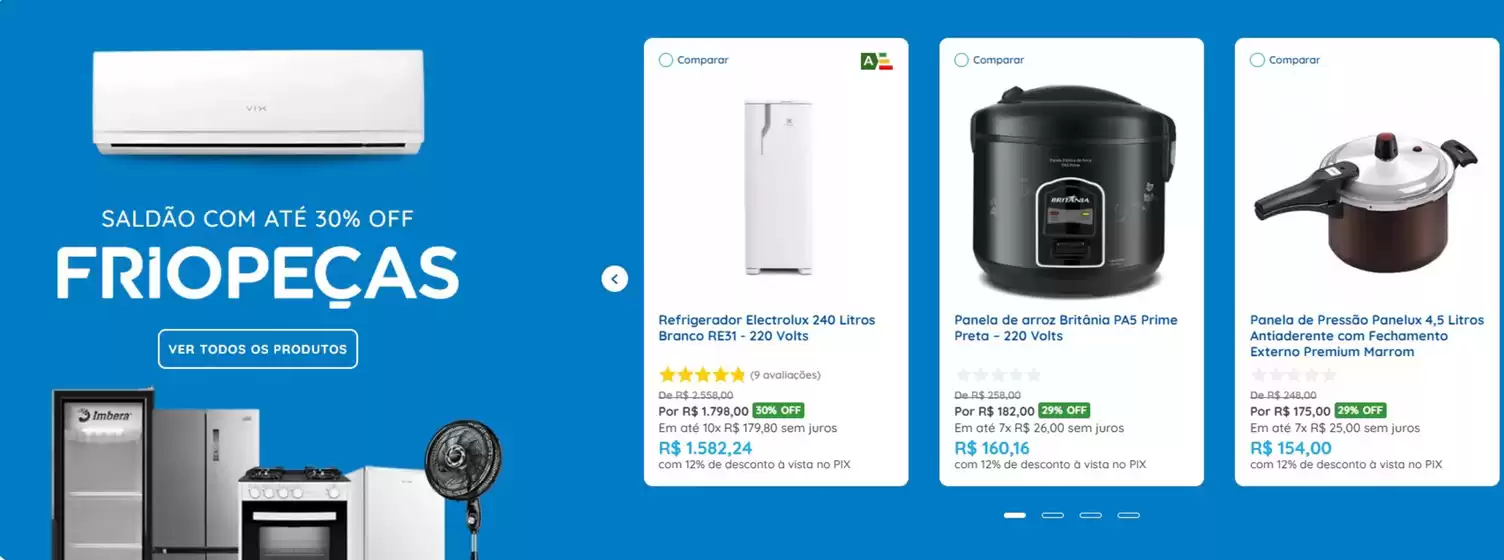
Task: Go to the second carousel page indicator
Action: tap(1053, 515)
